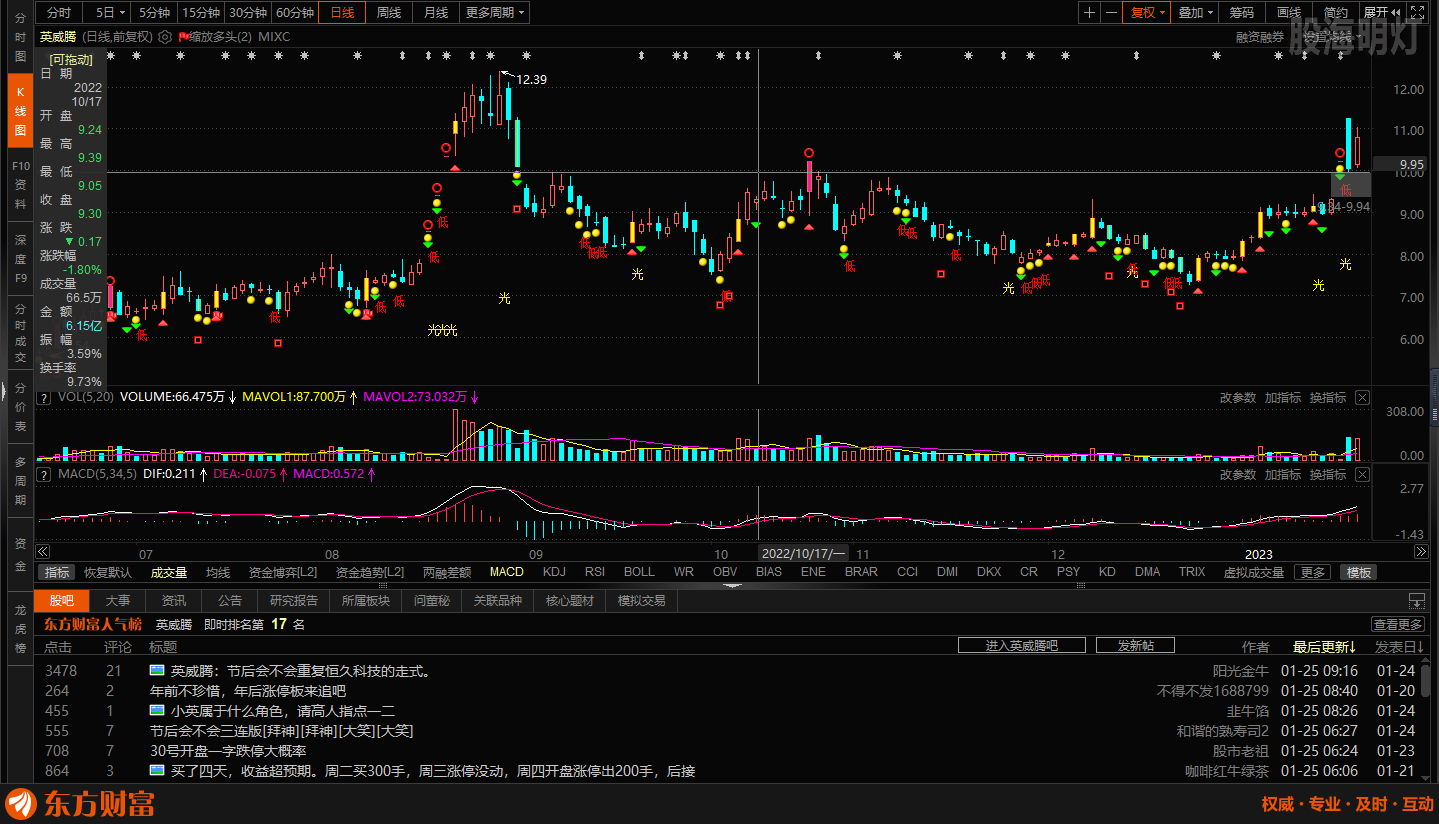
Task: Toggle the 指标 button
Action: click(x=57, y=572)
